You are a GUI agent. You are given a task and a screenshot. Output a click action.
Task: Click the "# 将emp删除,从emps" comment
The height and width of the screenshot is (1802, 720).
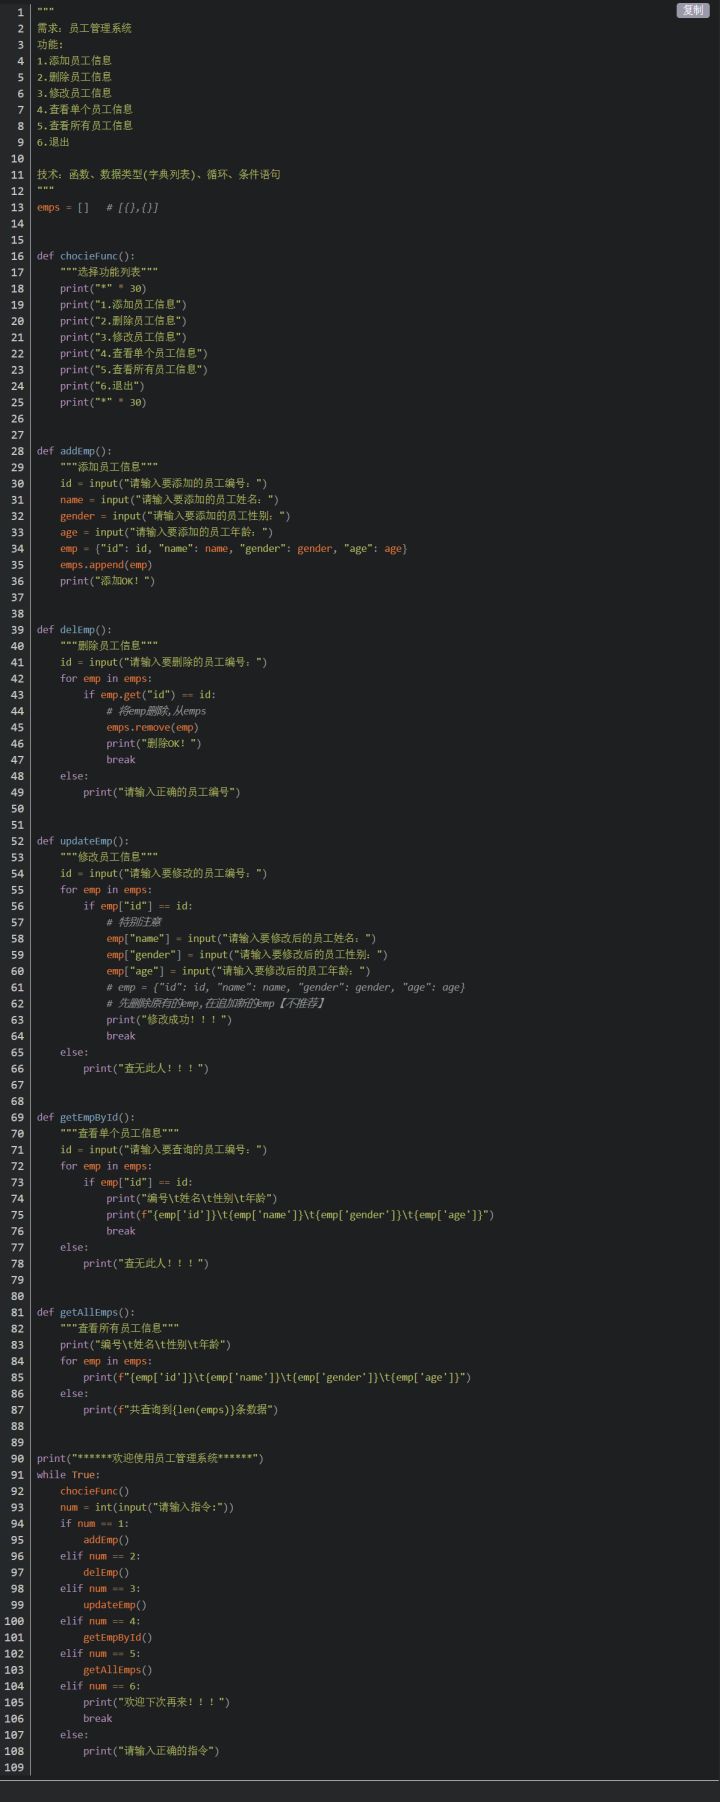click(x=156, y=711)
